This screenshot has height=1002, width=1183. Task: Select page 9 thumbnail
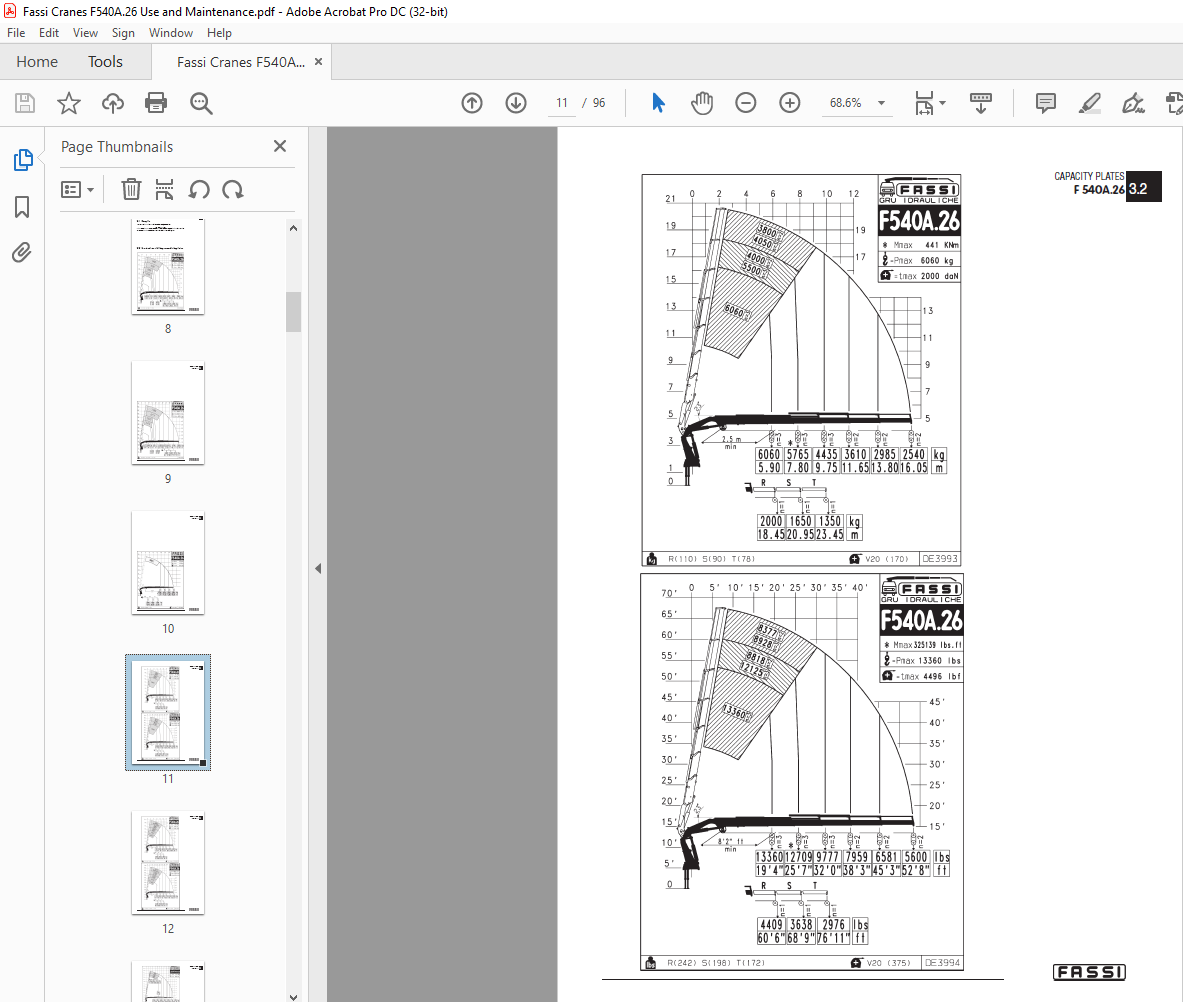pos(168,413)
